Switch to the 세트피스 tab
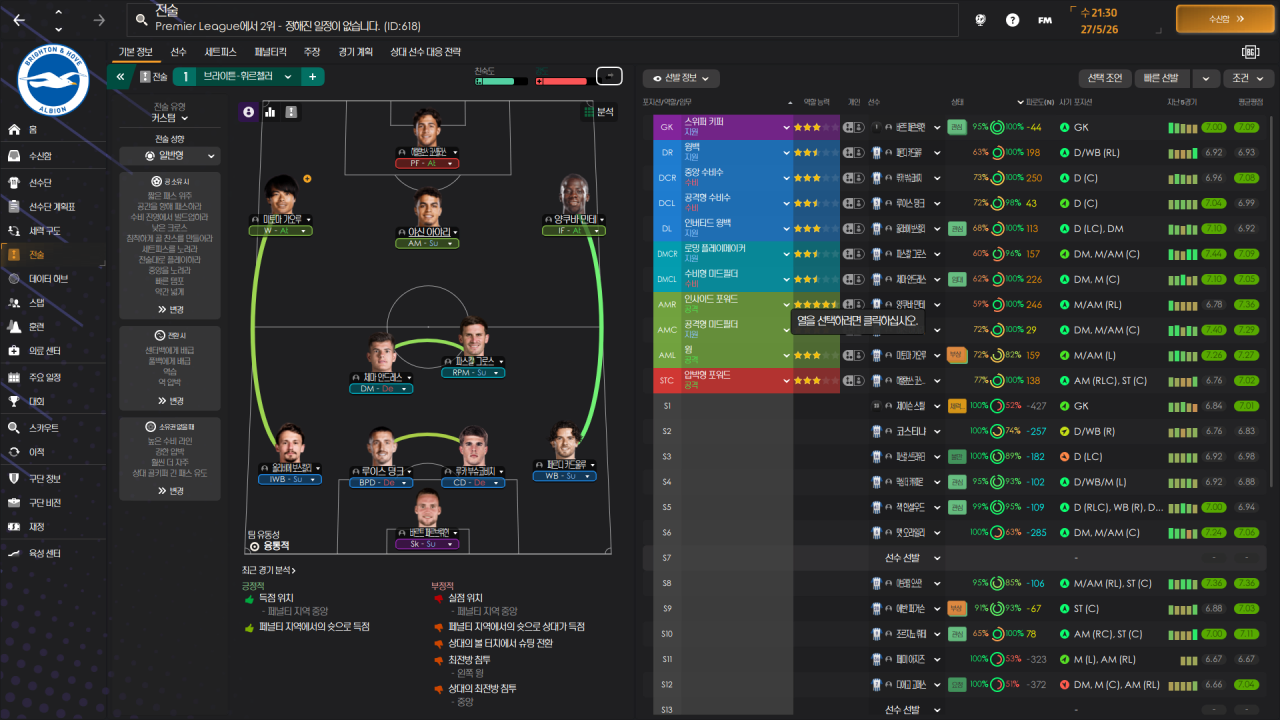Image resolution: width=1280 pixels, height=720 pixels. (x=220, y=52)
